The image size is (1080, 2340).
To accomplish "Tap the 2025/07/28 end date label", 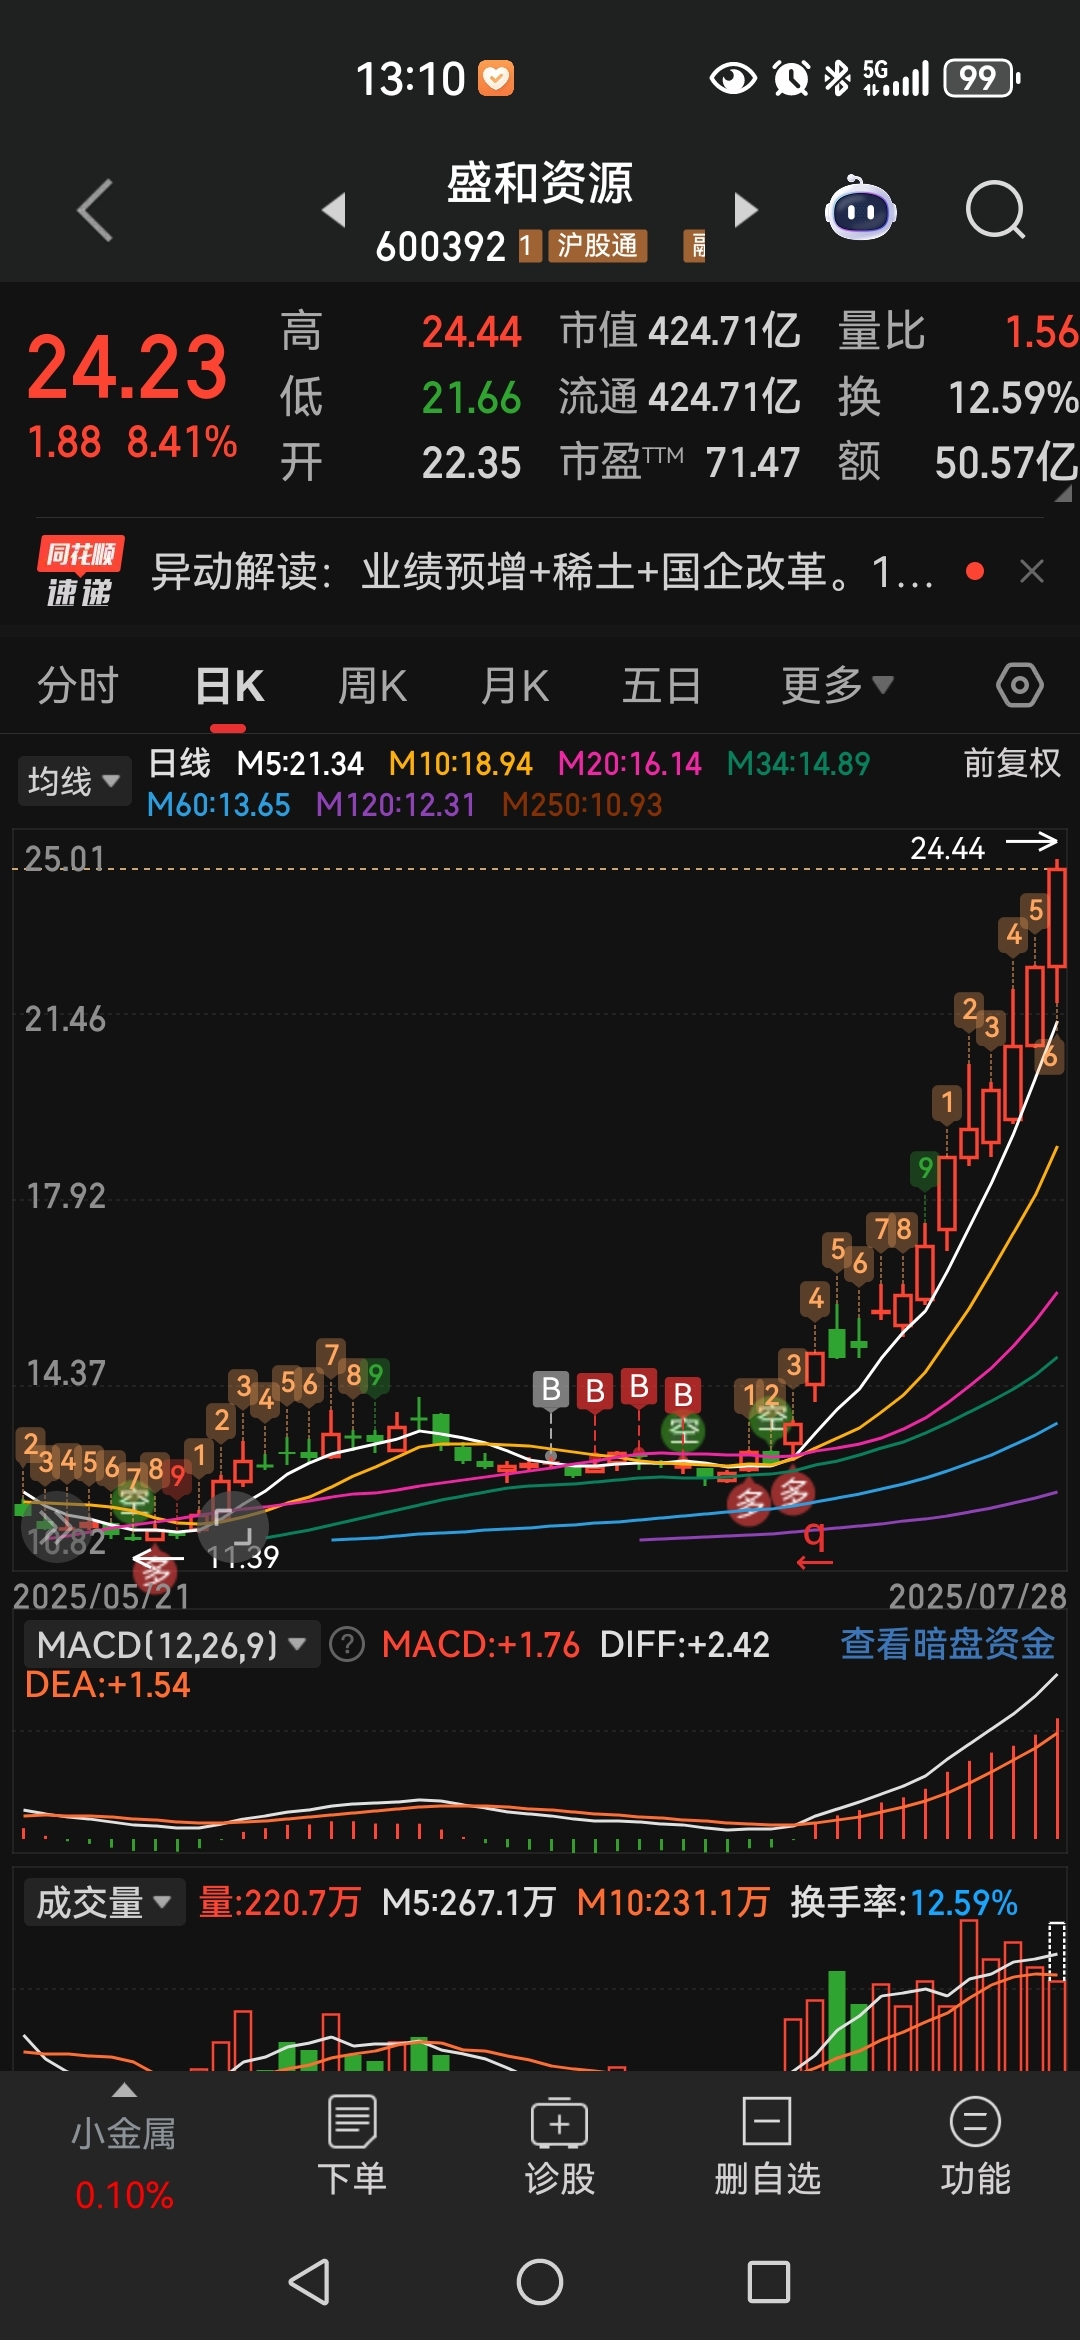I will [x=977, y=1596].
